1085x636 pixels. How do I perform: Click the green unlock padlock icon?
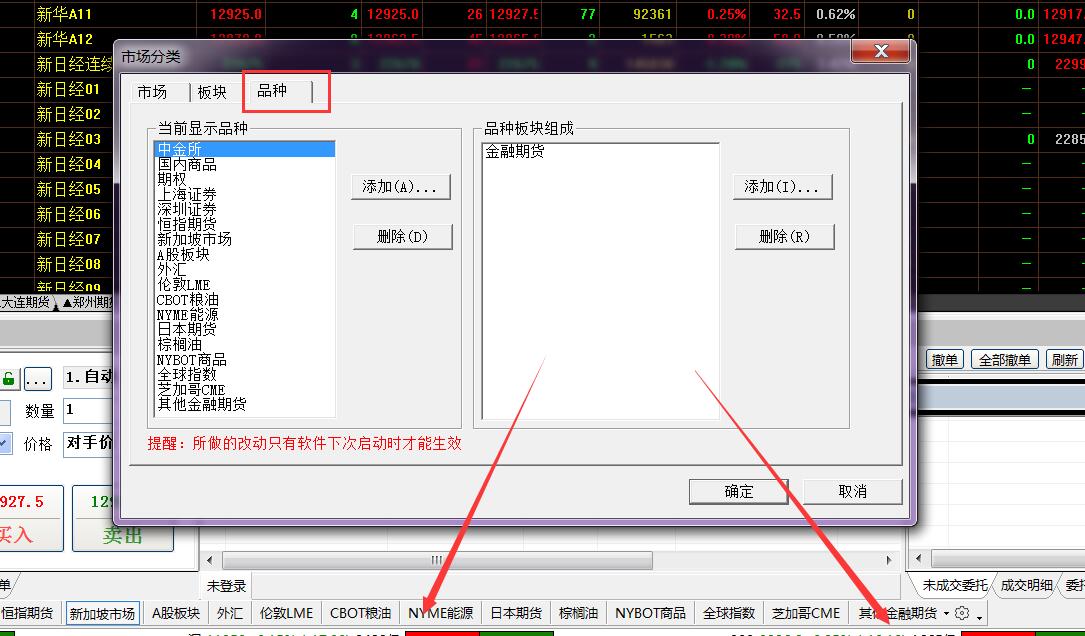pyautogui.click(x=8, y=379)
